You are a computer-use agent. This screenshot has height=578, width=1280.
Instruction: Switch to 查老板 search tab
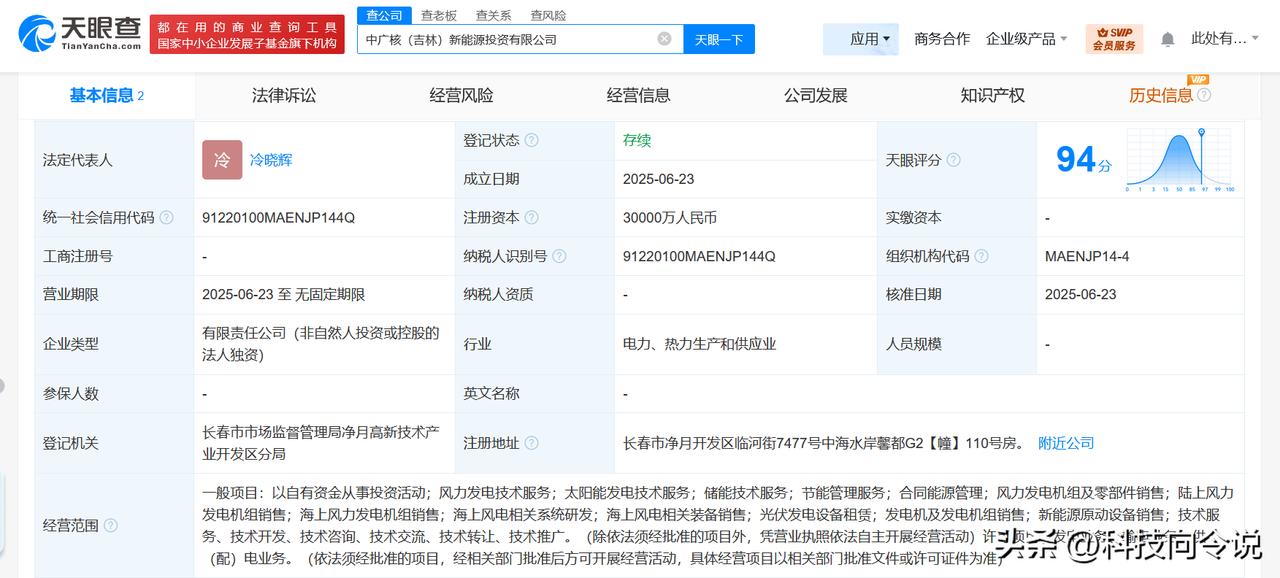click(438, 15)
